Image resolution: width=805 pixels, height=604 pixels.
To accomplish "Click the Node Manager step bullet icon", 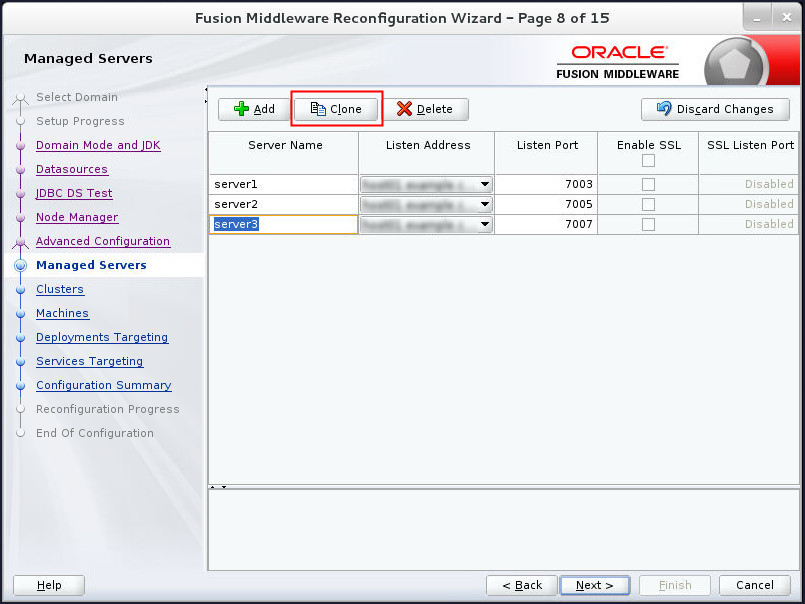I will 21,218.
